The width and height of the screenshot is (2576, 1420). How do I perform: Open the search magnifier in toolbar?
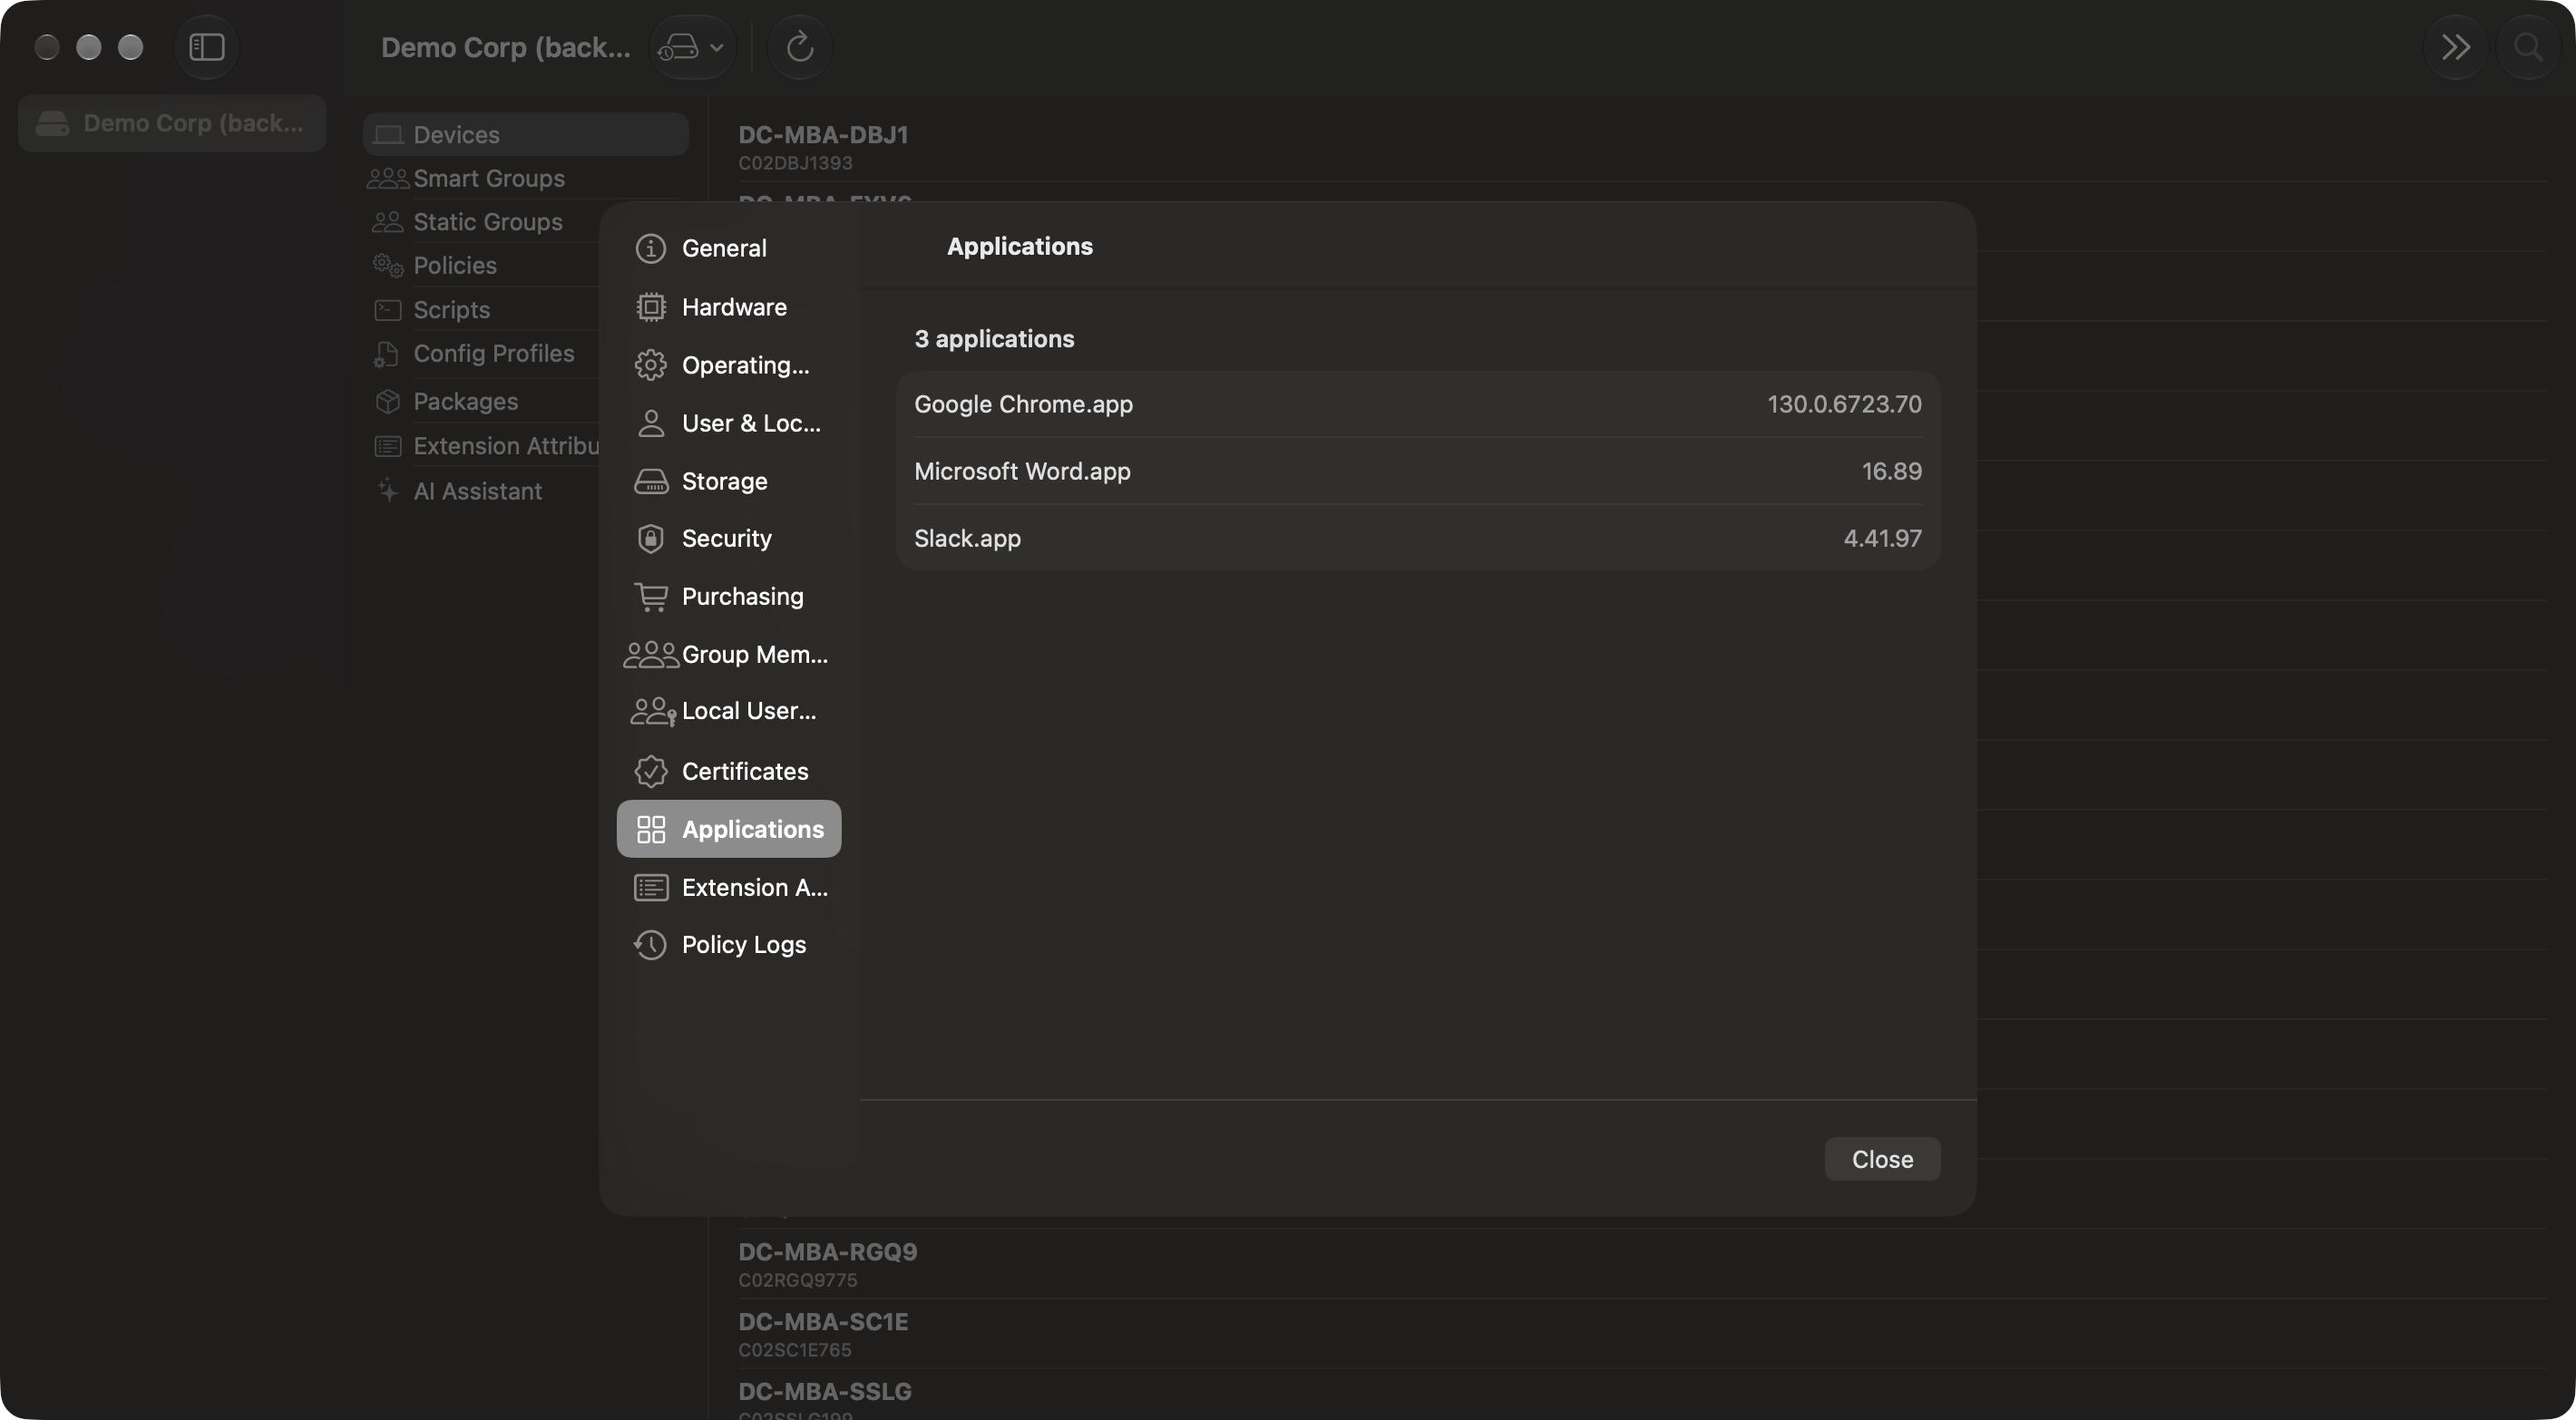(2527, 47)
